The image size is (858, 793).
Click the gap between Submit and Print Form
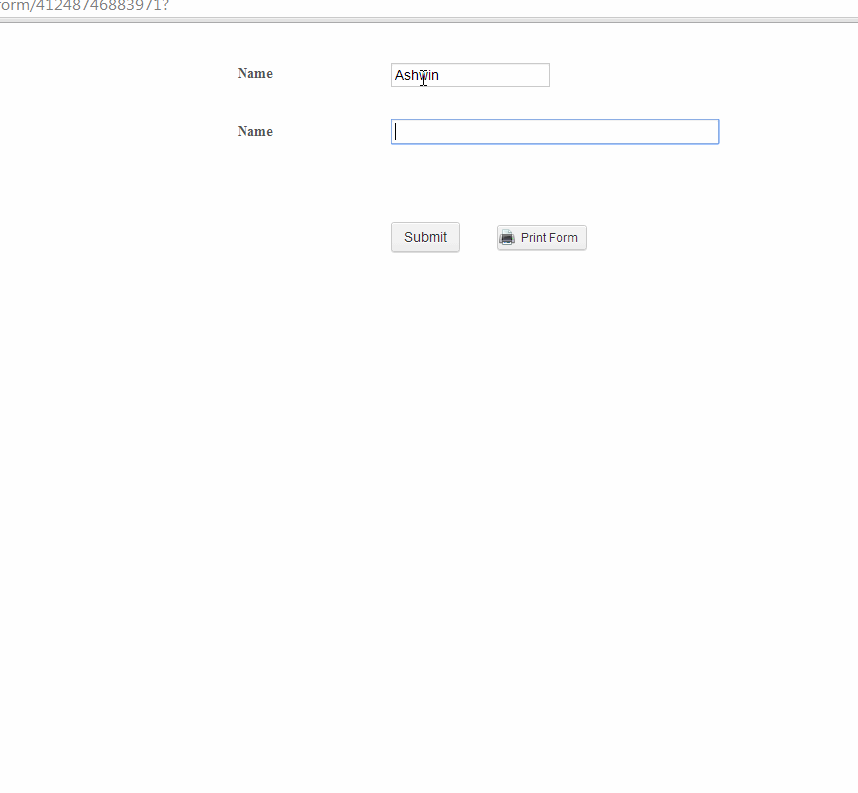[478, 238]
